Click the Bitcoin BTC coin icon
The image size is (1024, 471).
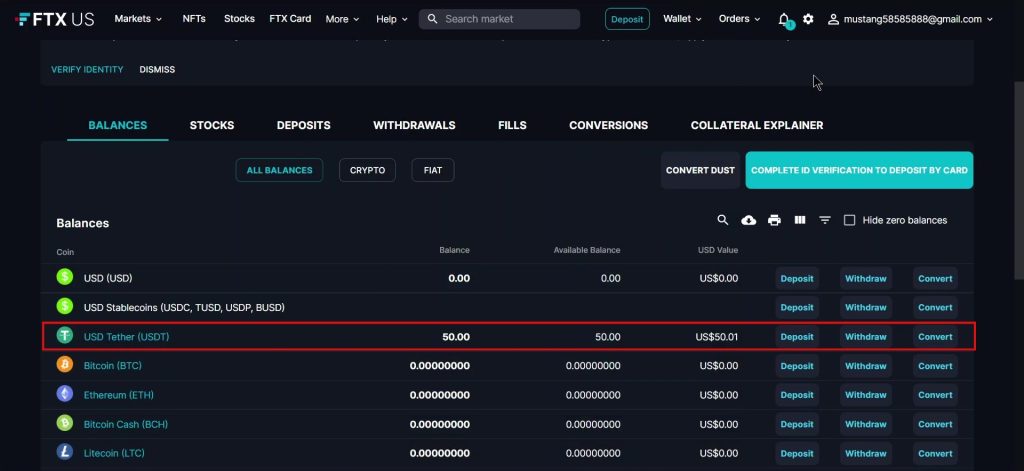[x=65, y=365]
